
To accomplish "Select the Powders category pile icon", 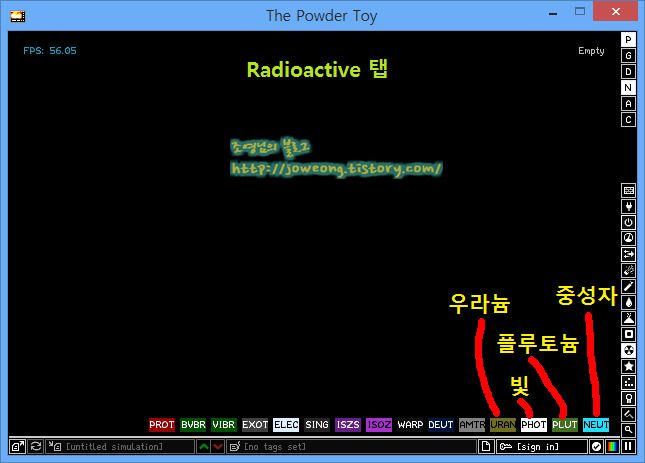I will tap(629, 318).
